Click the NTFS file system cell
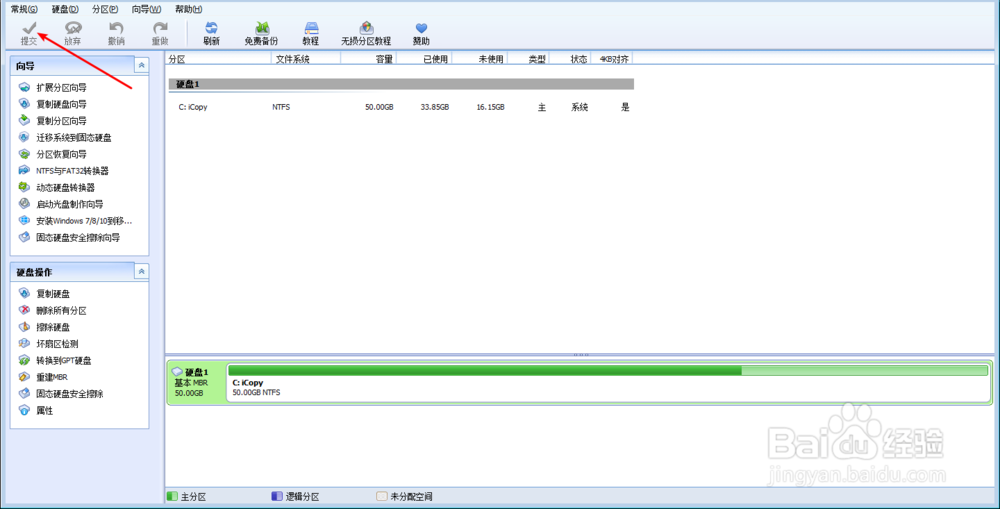1000x509 pixels. [x=281, y=107]
